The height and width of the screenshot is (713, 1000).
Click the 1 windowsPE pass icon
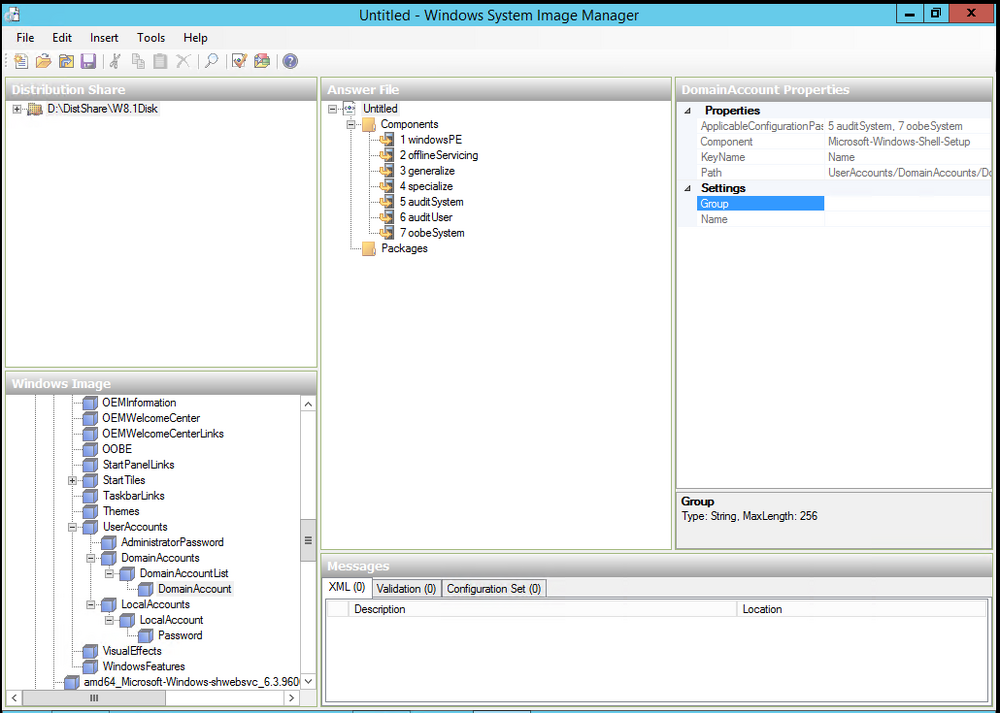tap(386, 140)
